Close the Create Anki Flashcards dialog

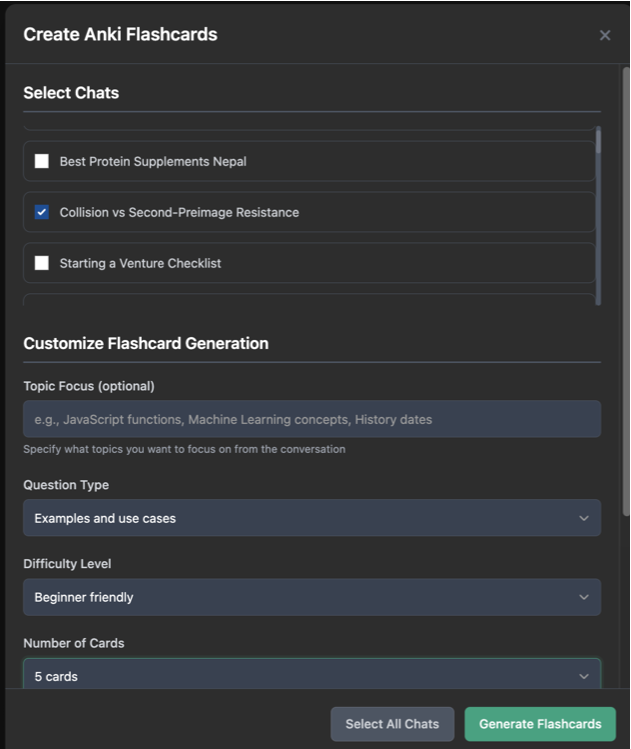(x=605, y=35)
